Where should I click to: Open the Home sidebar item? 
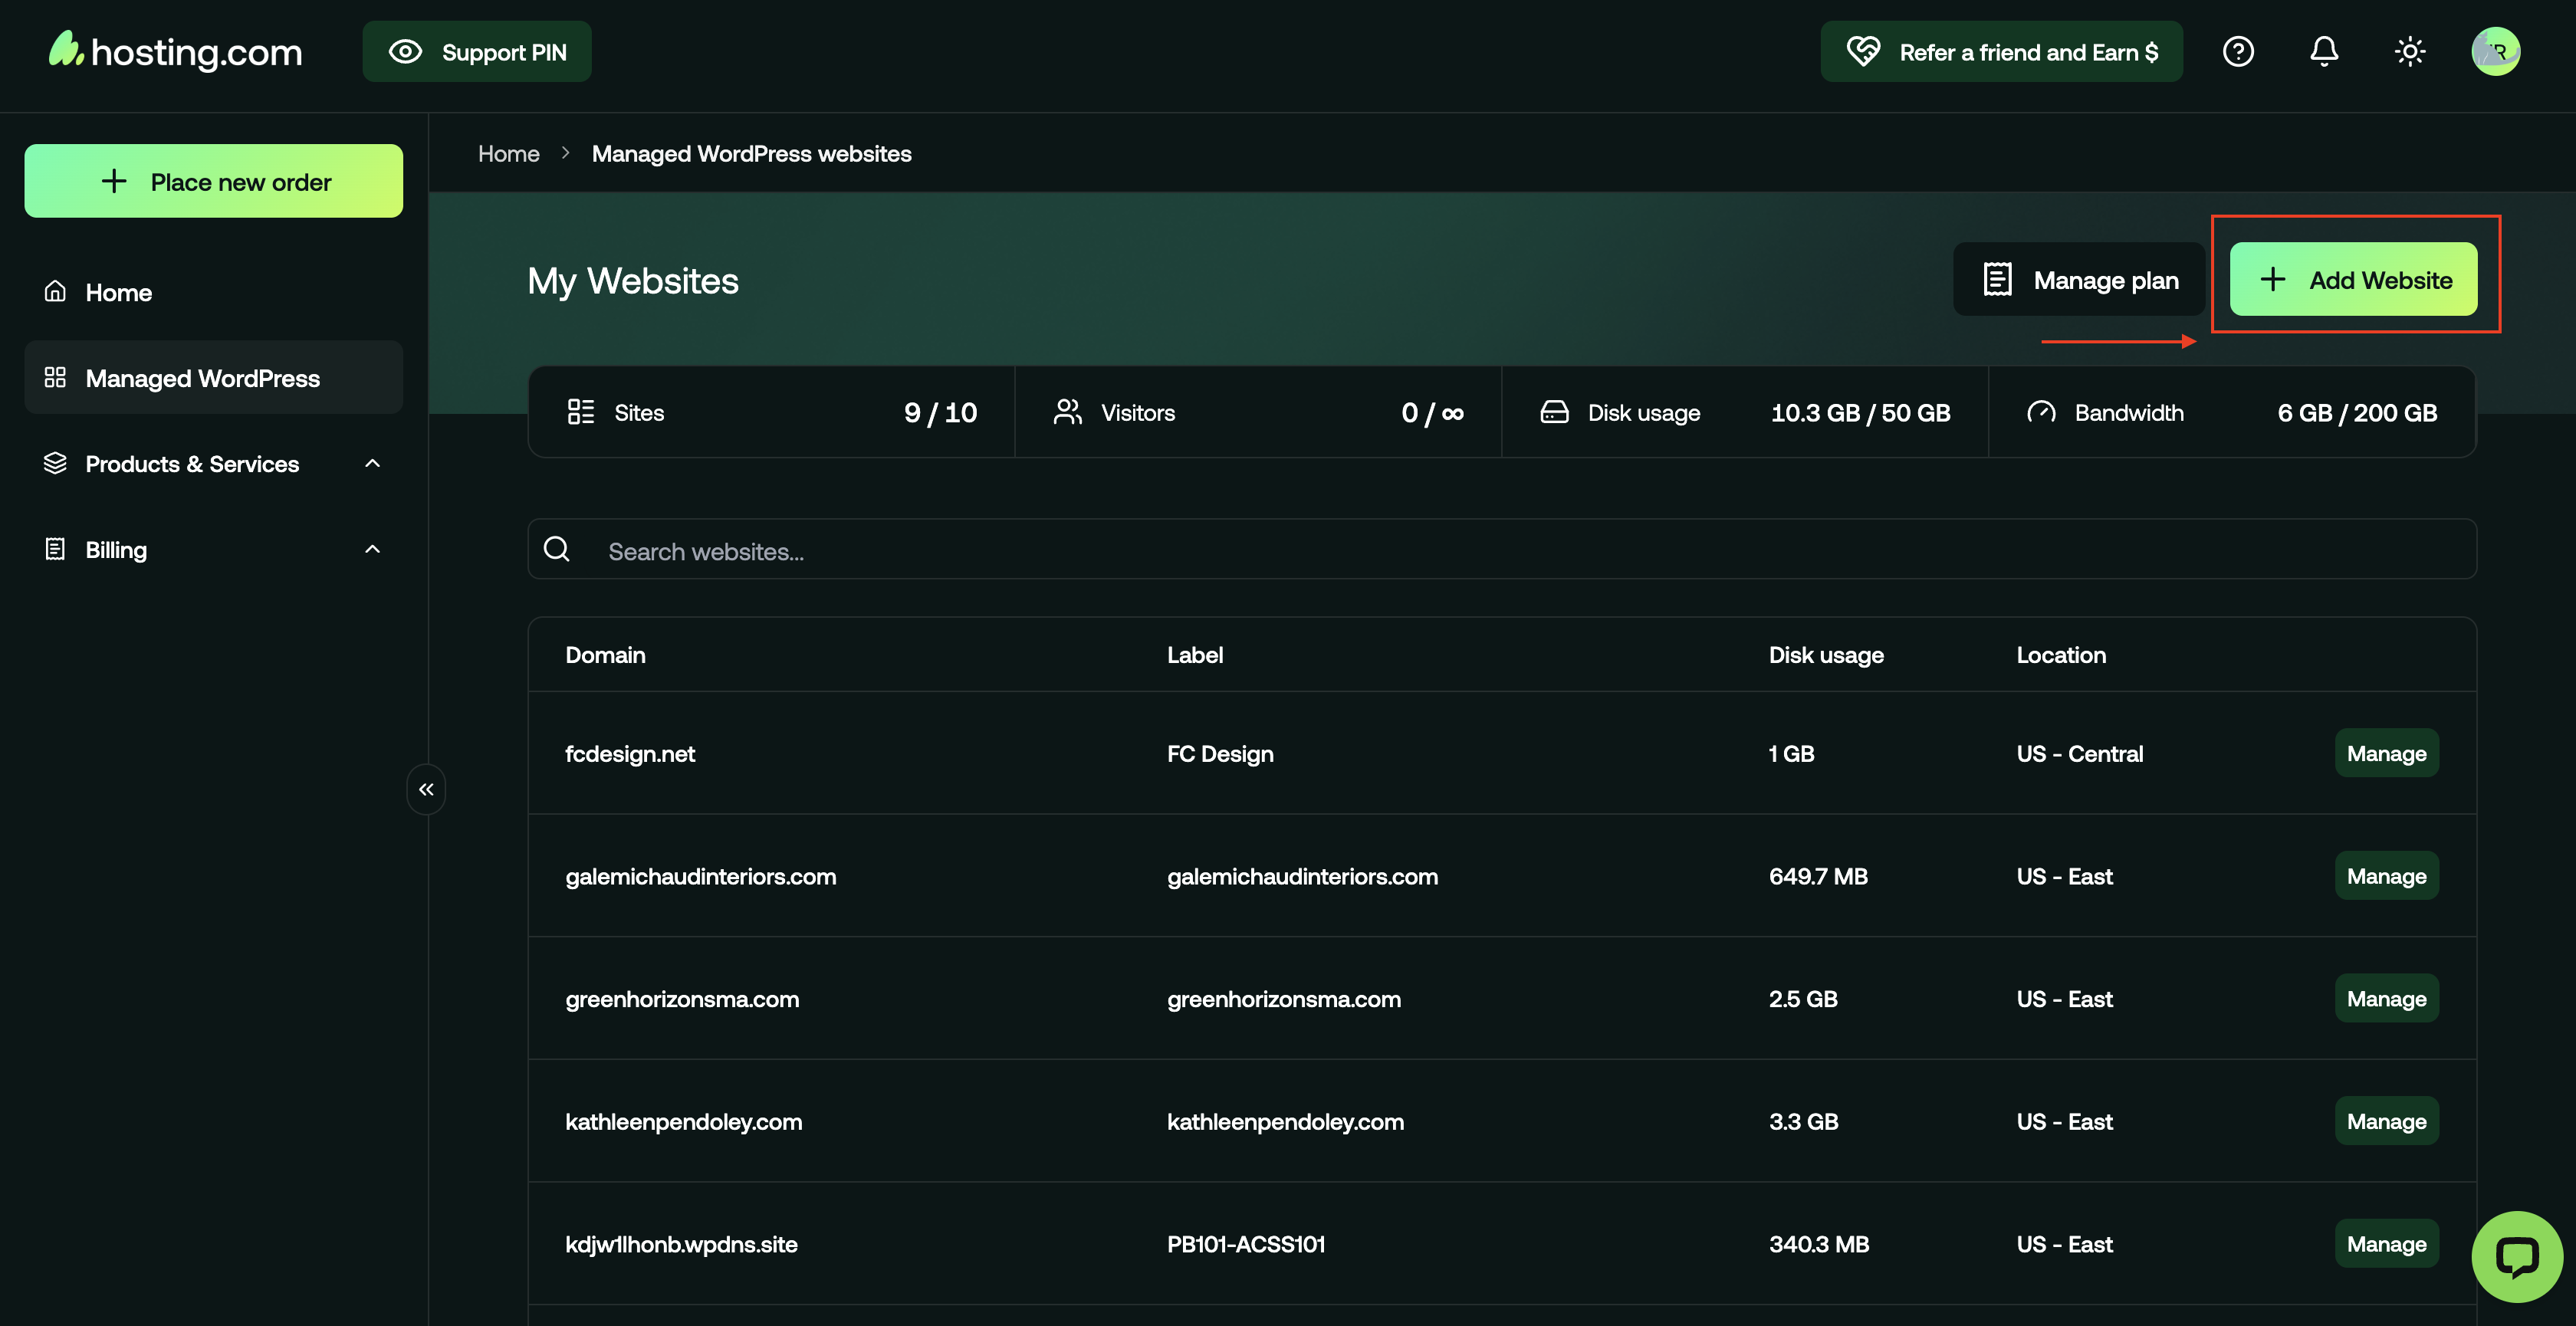118,292
